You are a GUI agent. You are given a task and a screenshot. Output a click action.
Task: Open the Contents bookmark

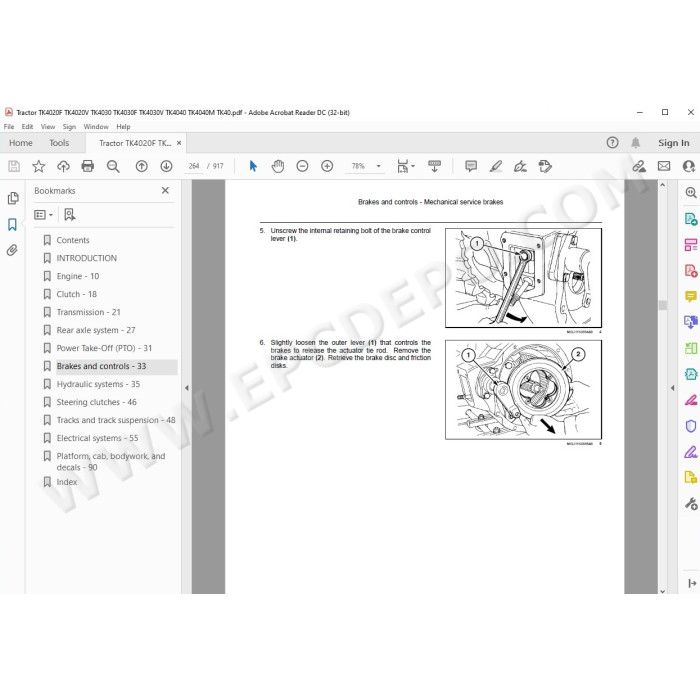click(x=73, y=240)
